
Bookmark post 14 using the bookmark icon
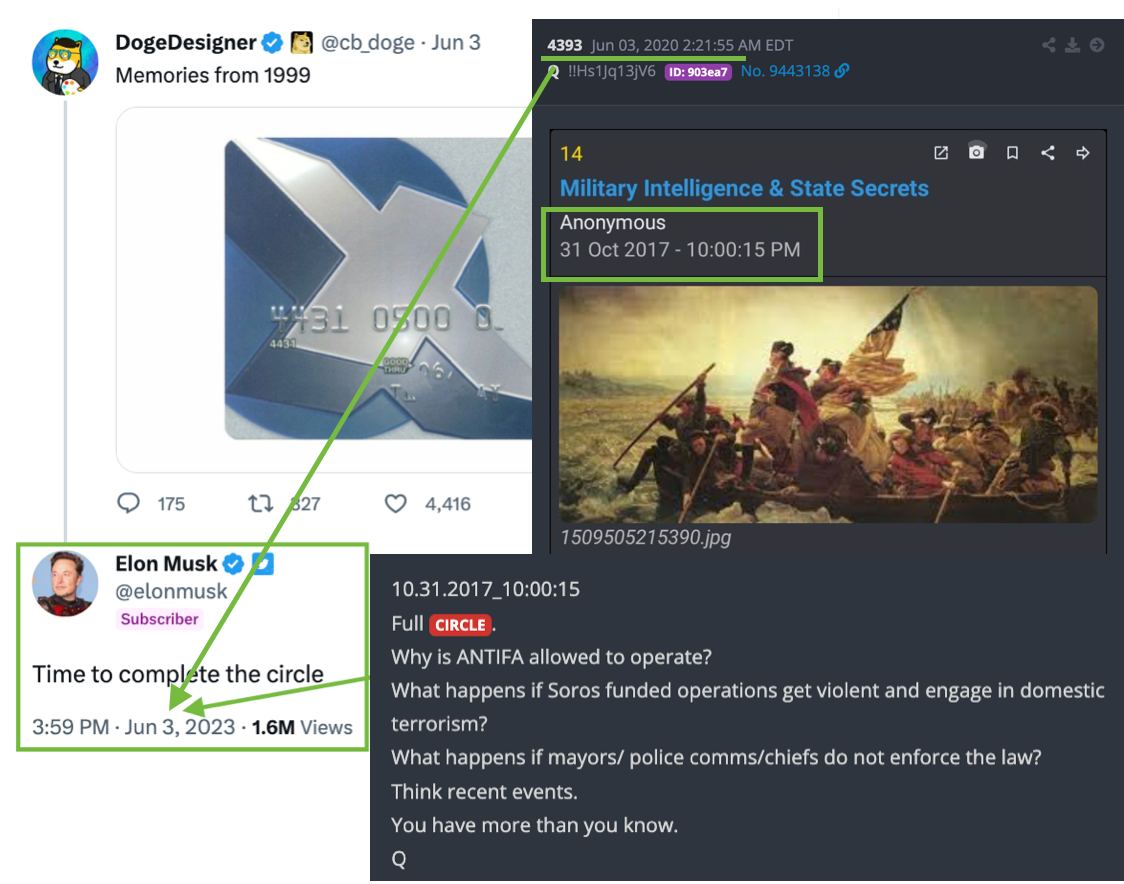pyautogui.click(x=1012, y=153)
